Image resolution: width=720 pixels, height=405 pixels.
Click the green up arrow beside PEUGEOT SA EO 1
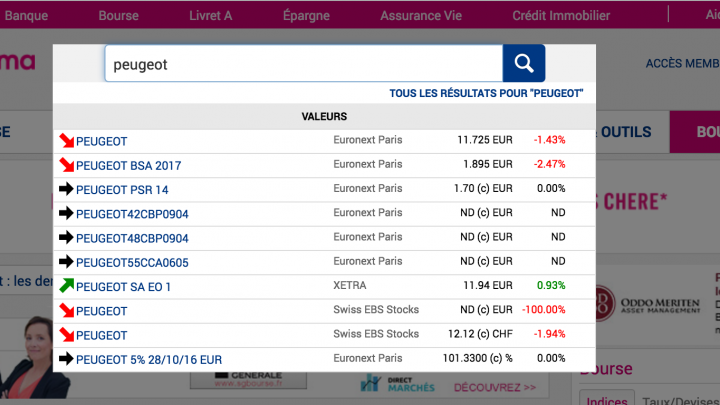67,286
